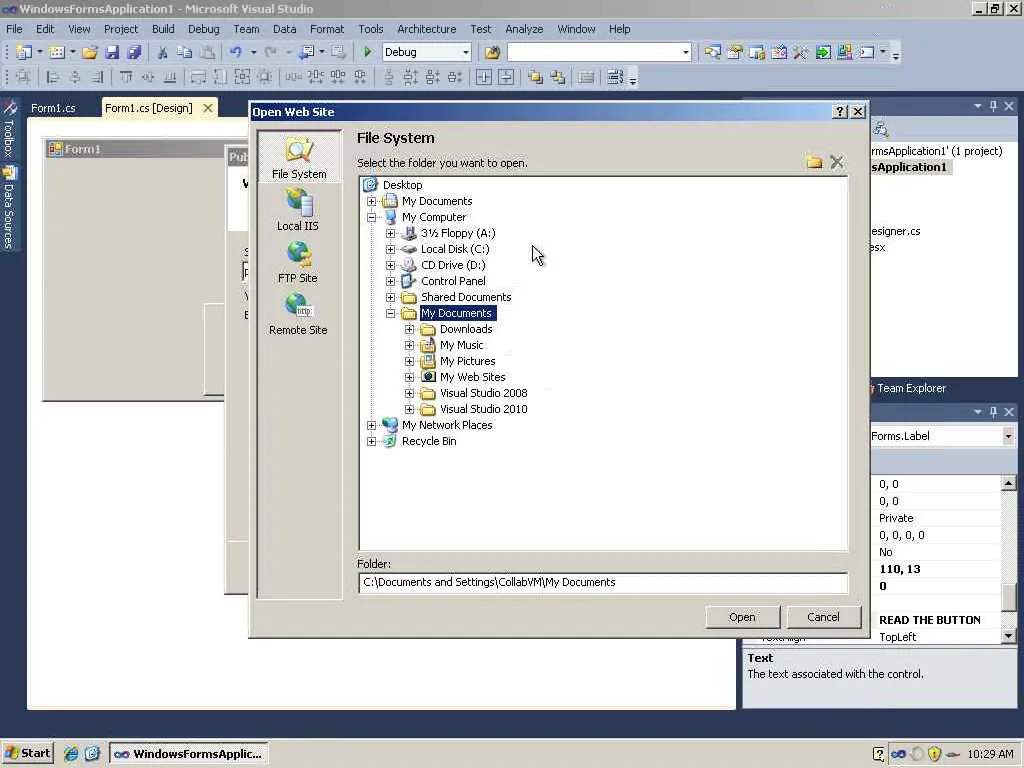Select the Recycle Bin item
Image resolution: width=1024 pixels, height=768 pixels.
coord(429,441)
